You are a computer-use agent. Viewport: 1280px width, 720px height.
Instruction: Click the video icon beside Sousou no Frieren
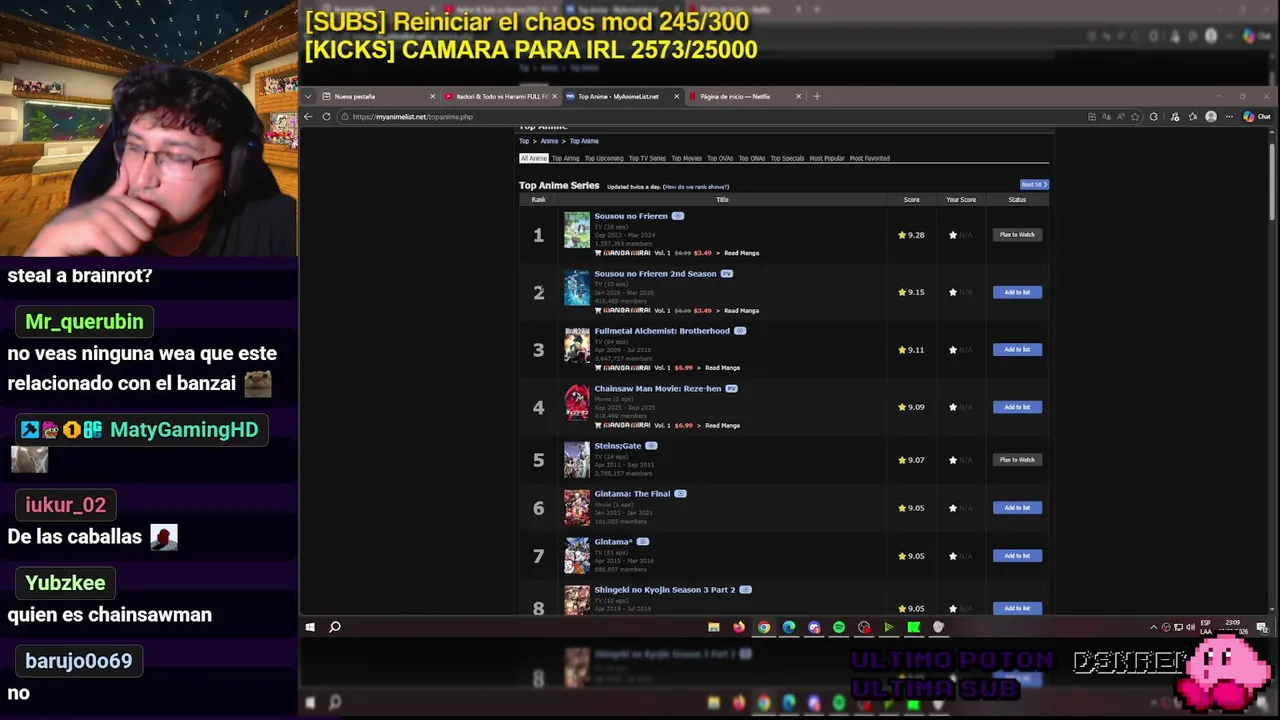coord(678,216)
